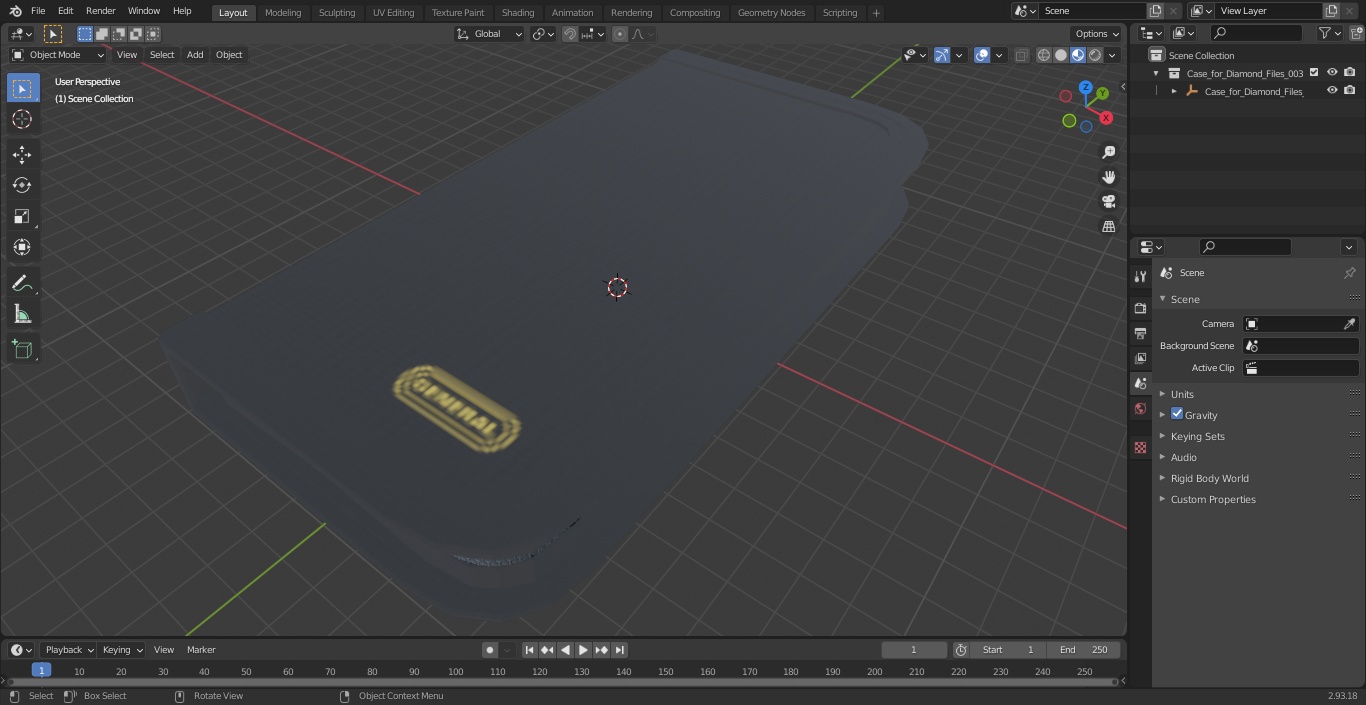Toggle X-ray mode
The width and height of the screenshot is (1366, 705).
tap(1021, 55)
